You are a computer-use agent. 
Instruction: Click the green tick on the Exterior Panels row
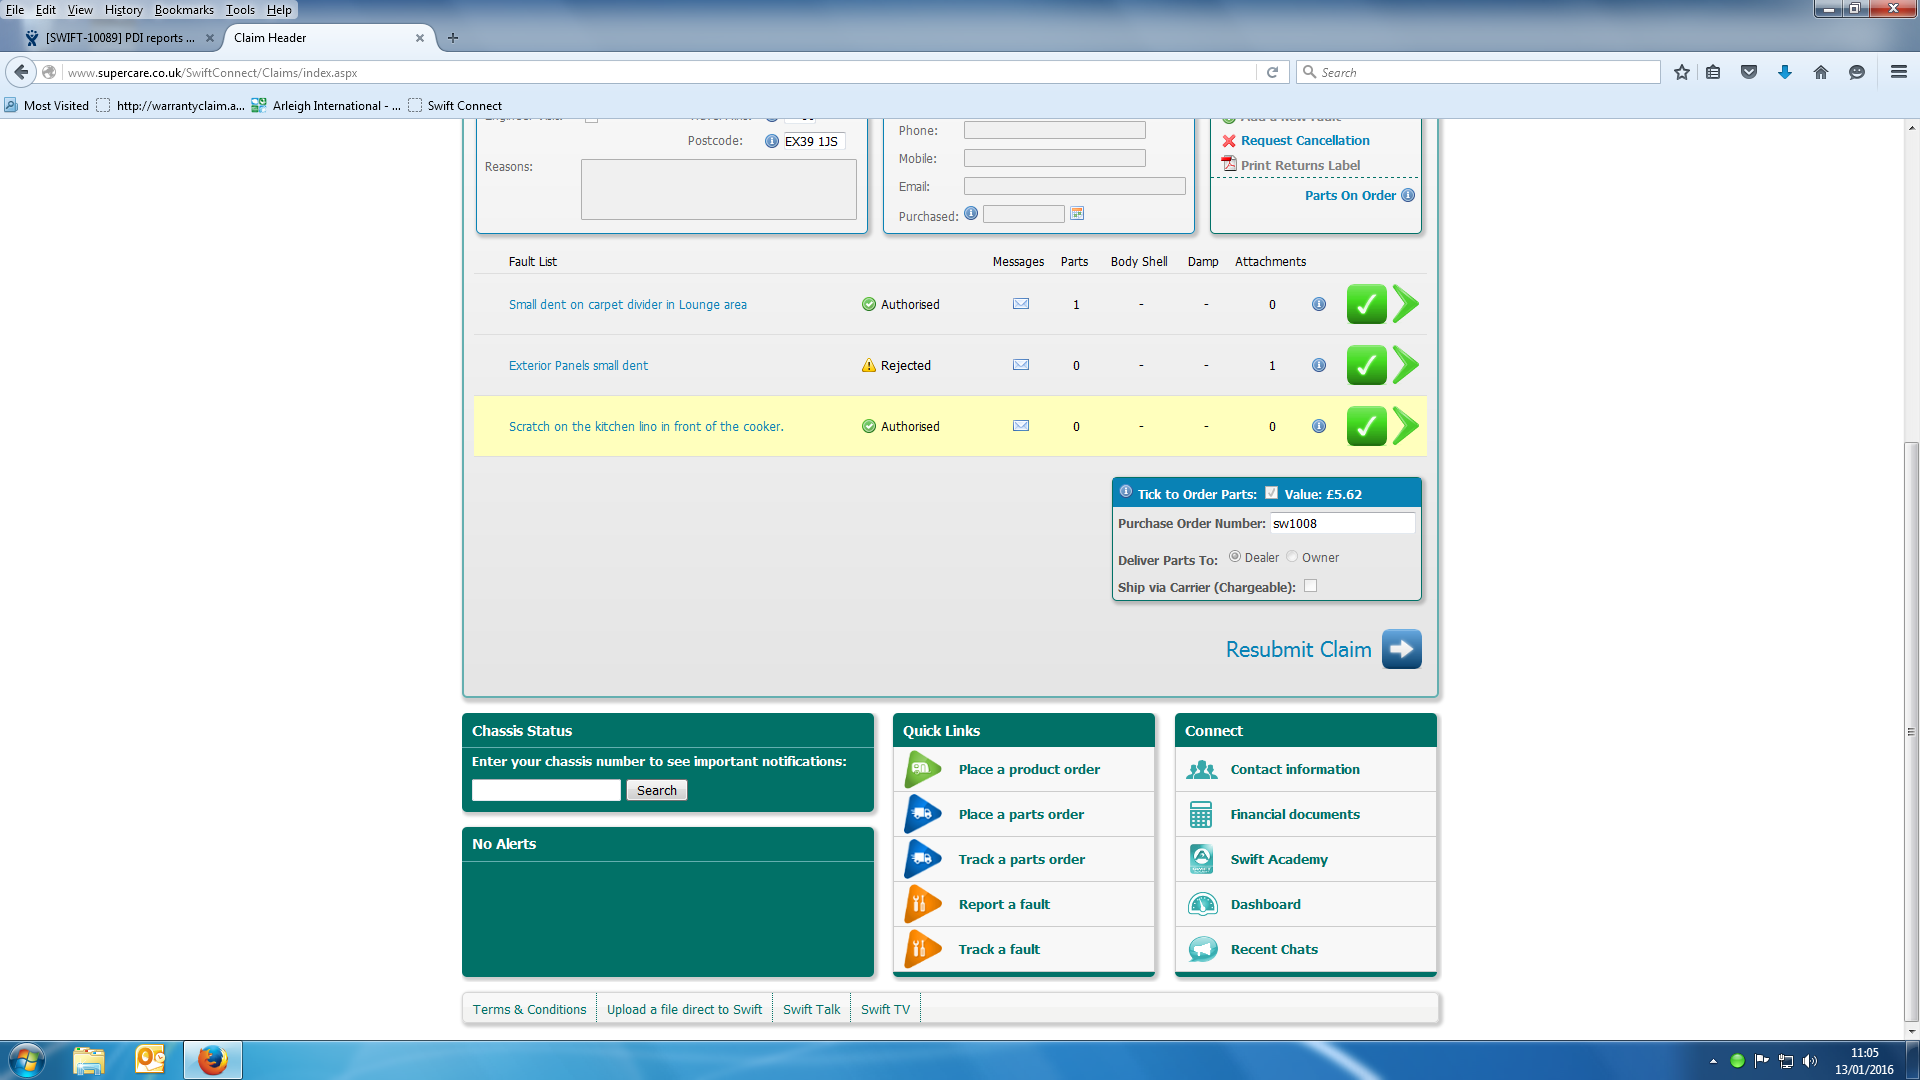pos(1365,365)
